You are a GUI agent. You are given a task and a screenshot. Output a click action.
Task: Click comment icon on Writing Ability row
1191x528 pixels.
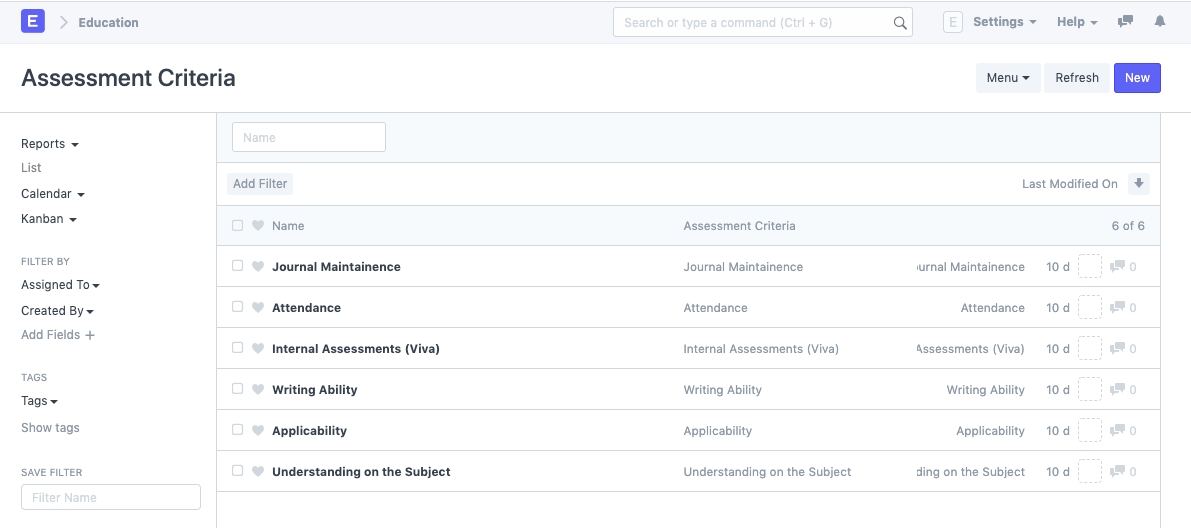[1118, 390]
